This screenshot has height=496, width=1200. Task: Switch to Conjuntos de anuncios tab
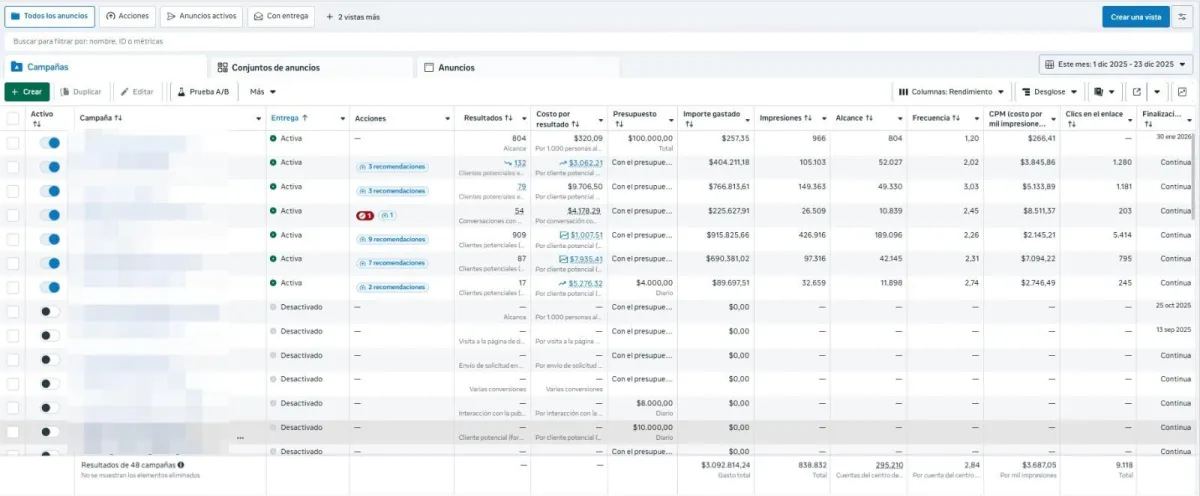pyautogui.click(x=275, y=67)
